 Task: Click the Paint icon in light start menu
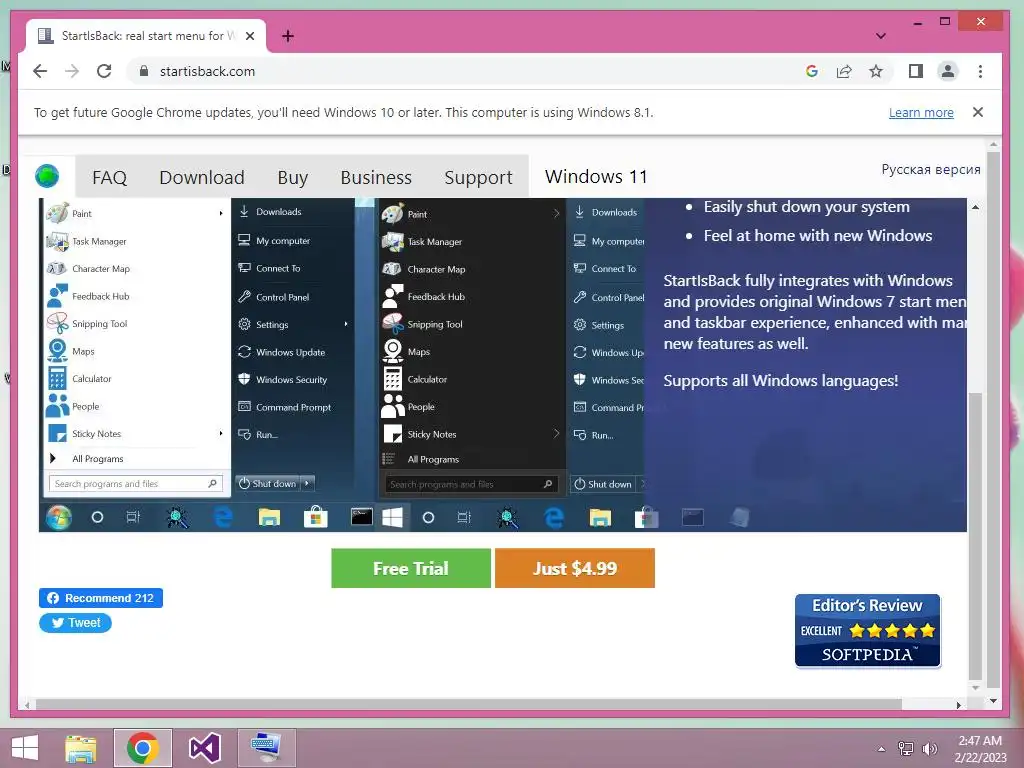(57, 213)
